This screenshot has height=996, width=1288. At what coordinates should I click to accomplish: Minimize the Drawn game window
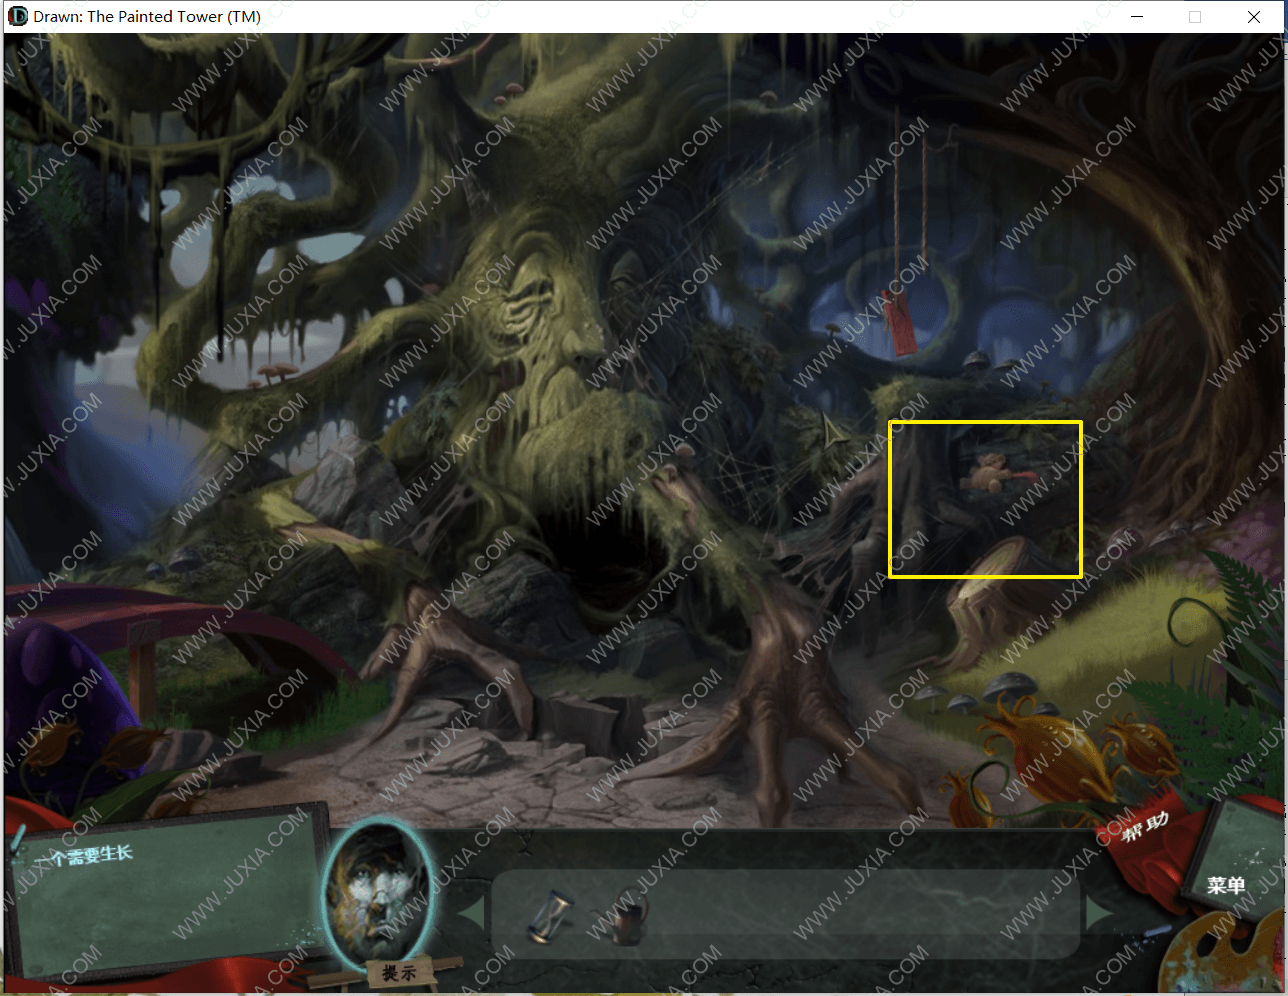pyautogui.click(x=1137, y=17)
